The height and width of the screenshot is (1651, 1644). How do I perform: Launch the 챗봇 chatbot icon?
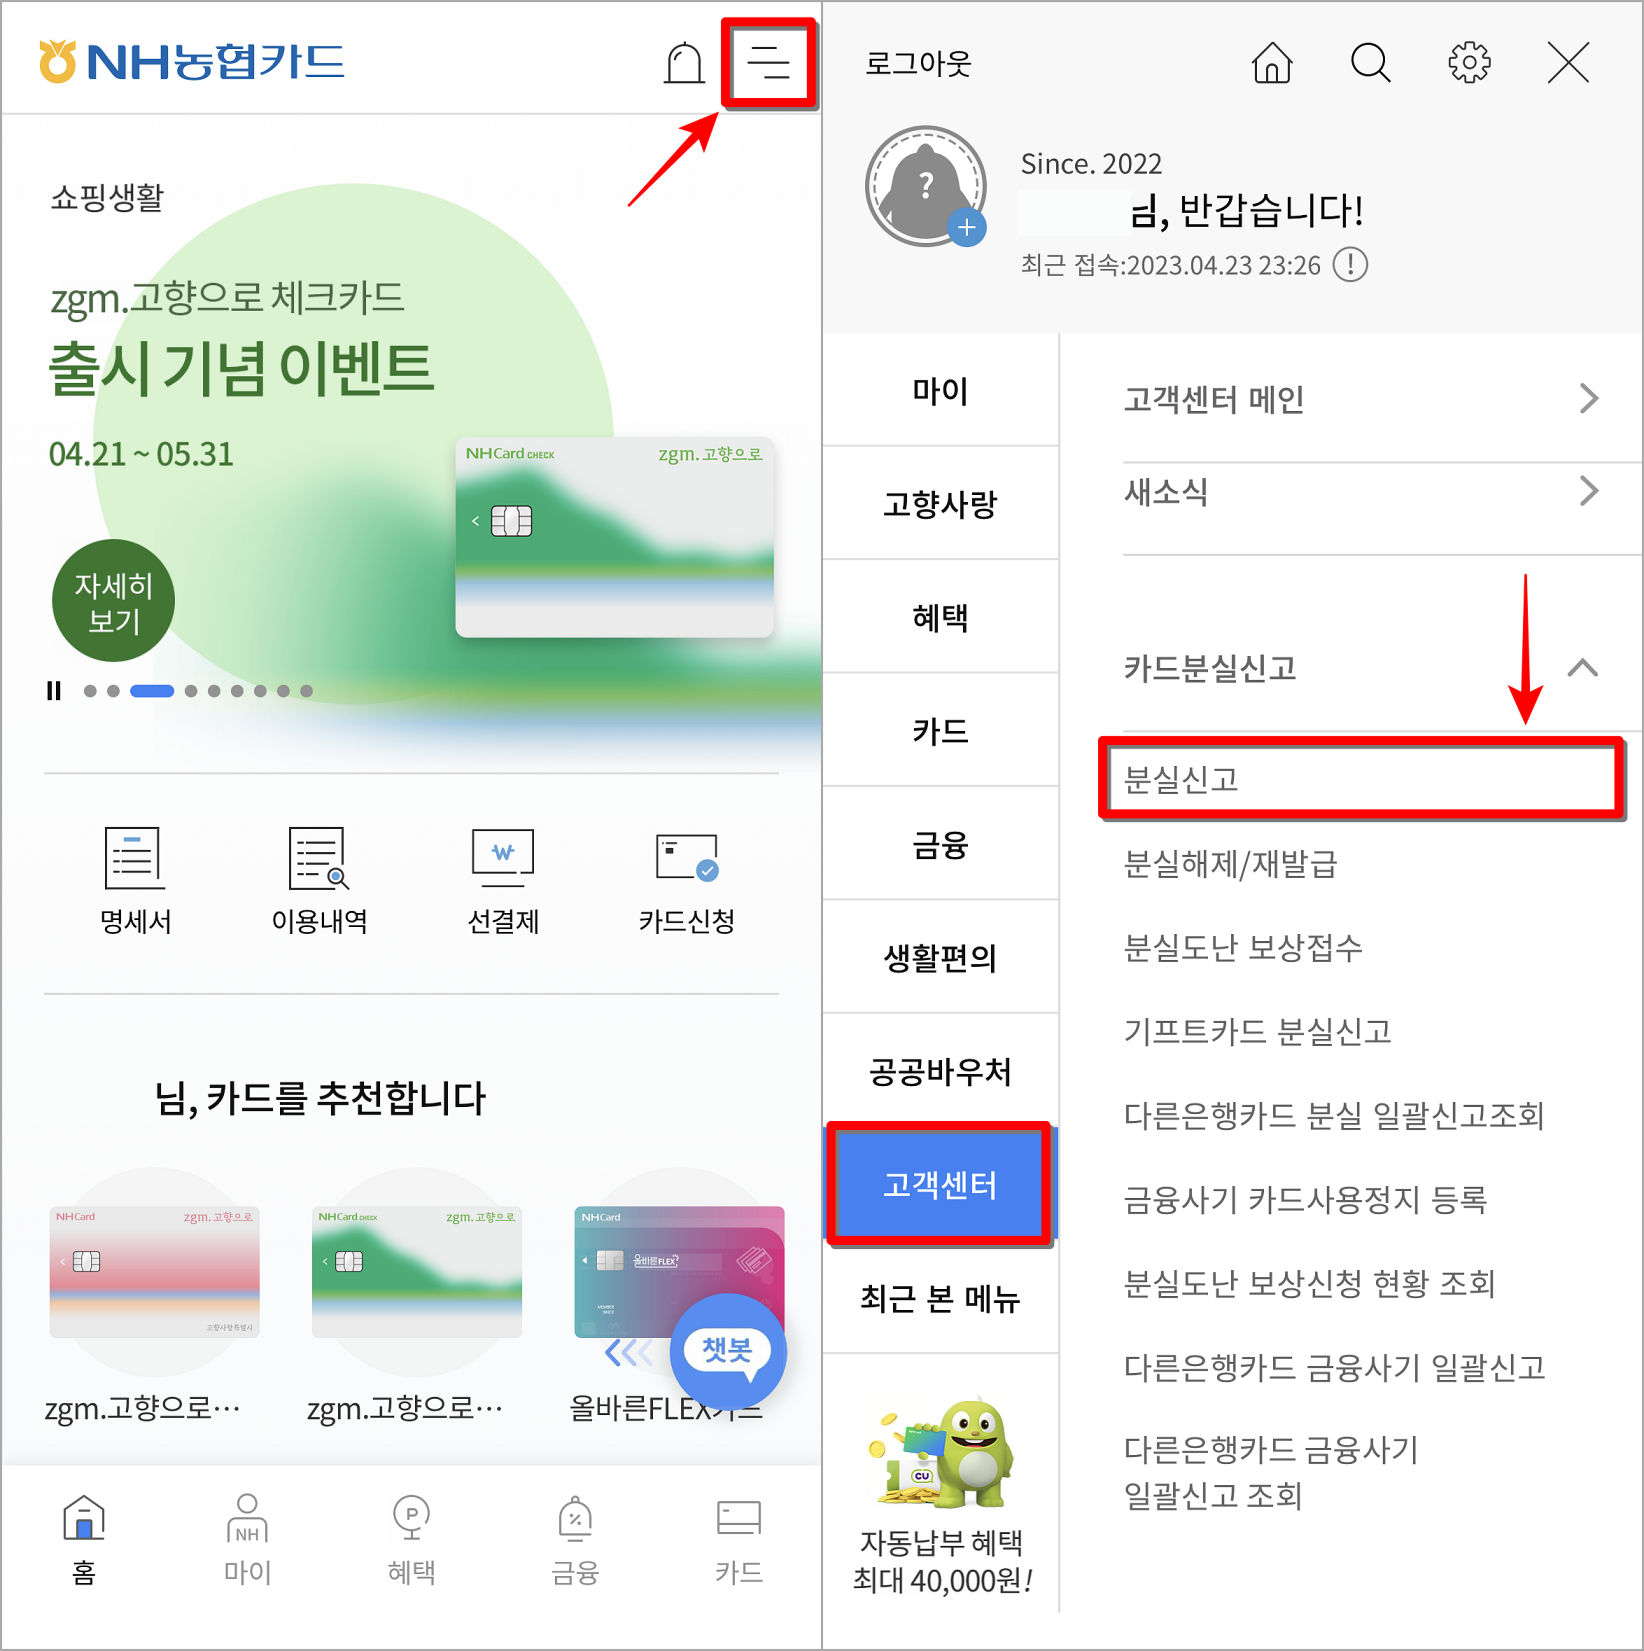pos(729,1352)
